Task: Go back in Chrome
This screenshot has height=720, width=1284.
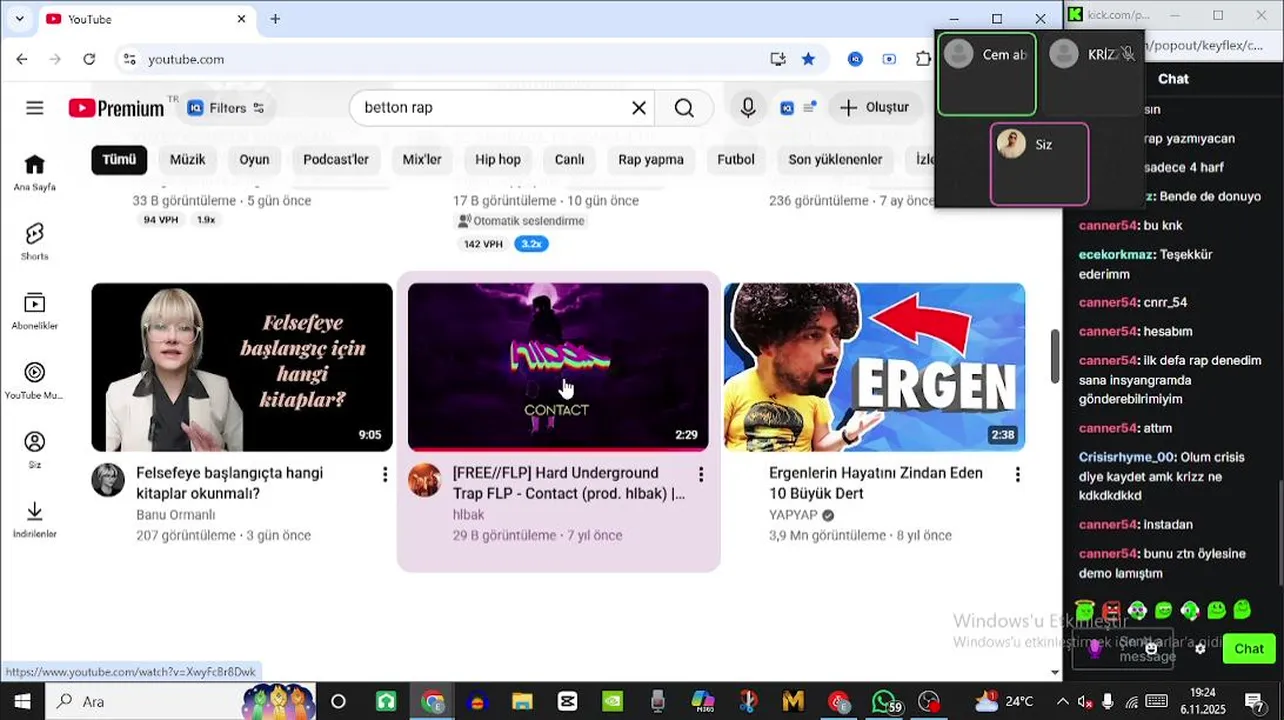Action: coord(22,59)
